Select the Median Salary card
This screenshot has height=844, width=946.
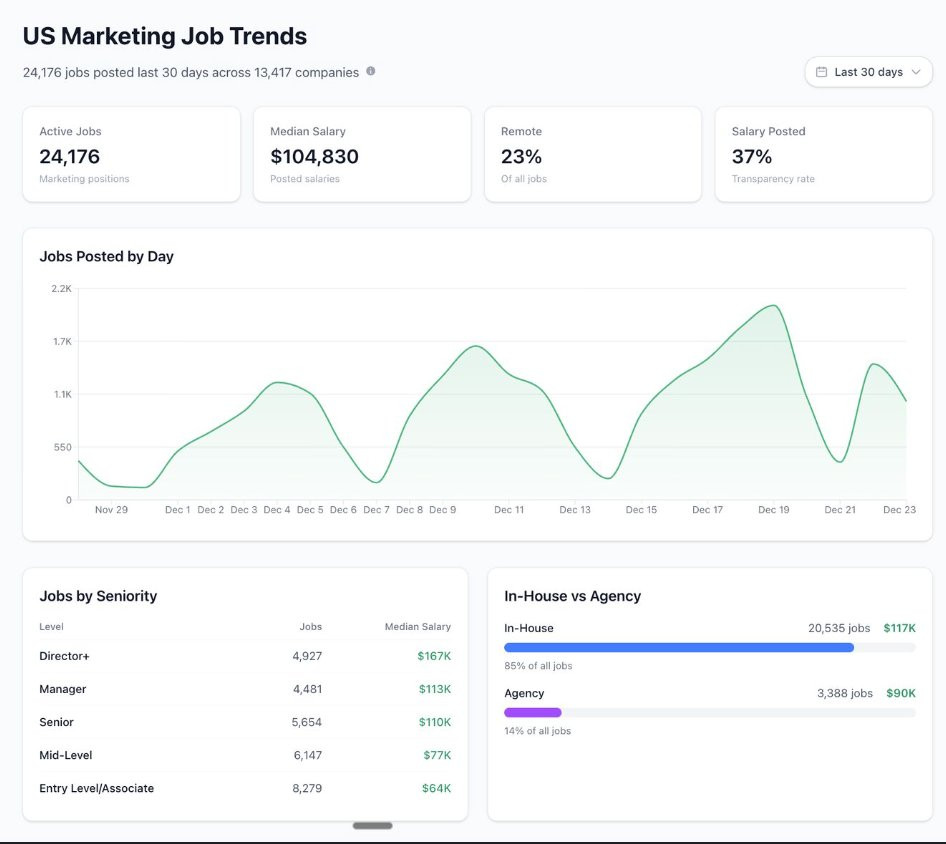click(x=362, y=154)
